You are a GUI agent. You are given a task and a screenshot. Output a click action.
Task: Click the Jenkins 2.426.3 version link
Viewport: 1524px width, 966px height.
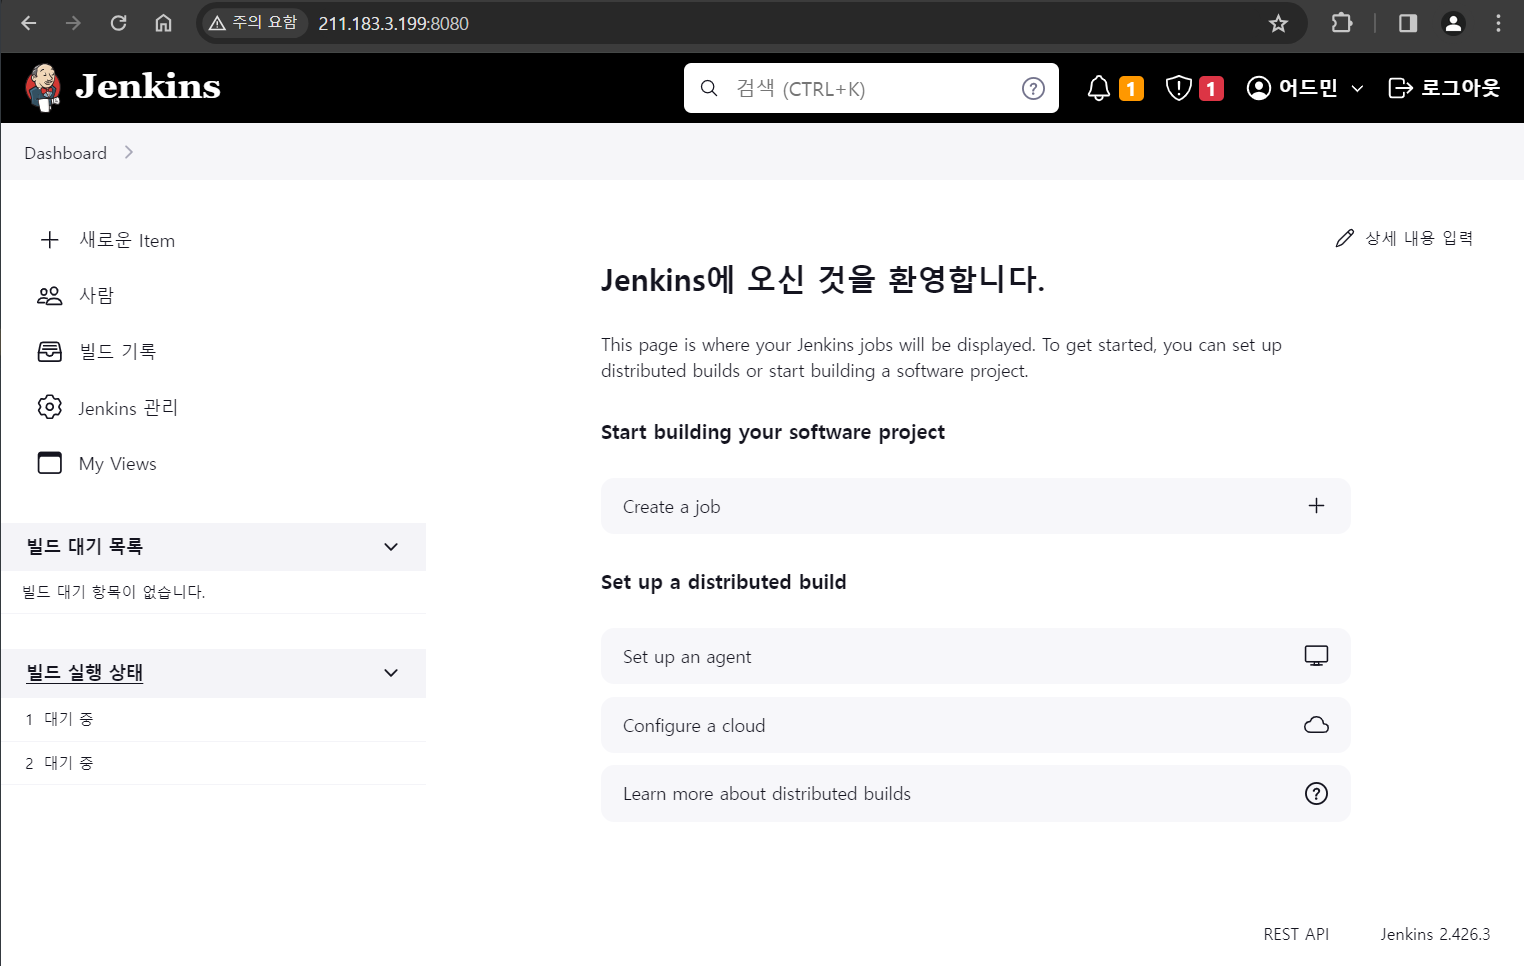[1435, 934]
